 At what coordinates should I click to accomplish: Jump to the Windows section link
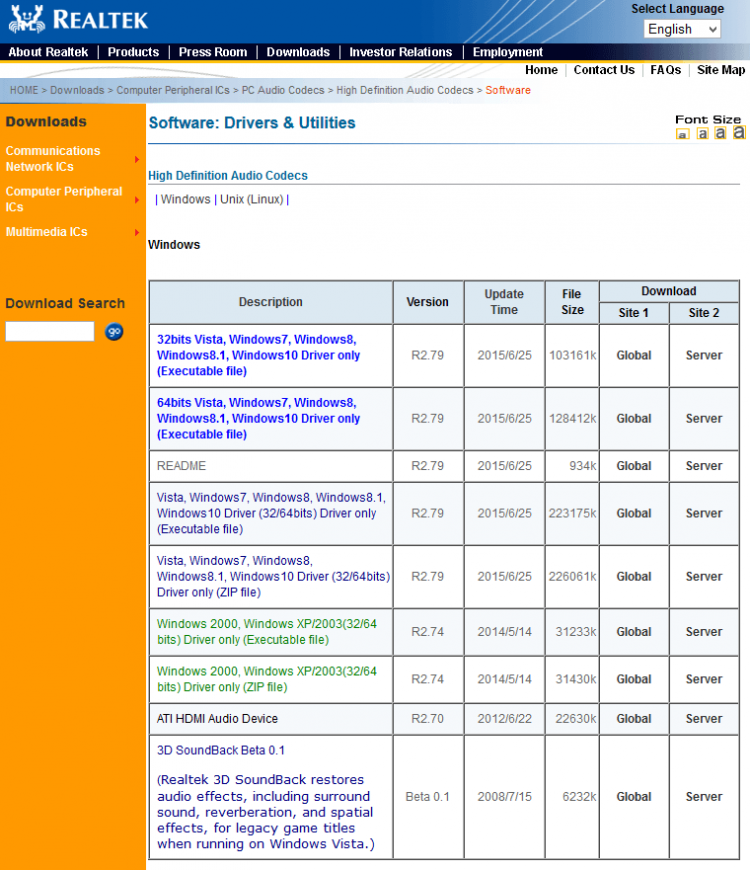pyautogui.click(x=185, y=199)
